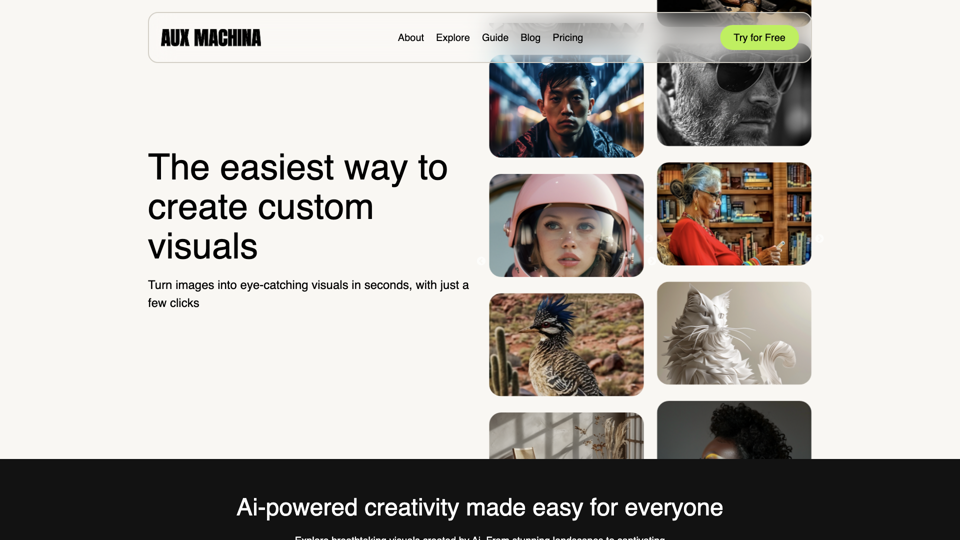Select the pink astronaut helmet woman image

point(566,225)
